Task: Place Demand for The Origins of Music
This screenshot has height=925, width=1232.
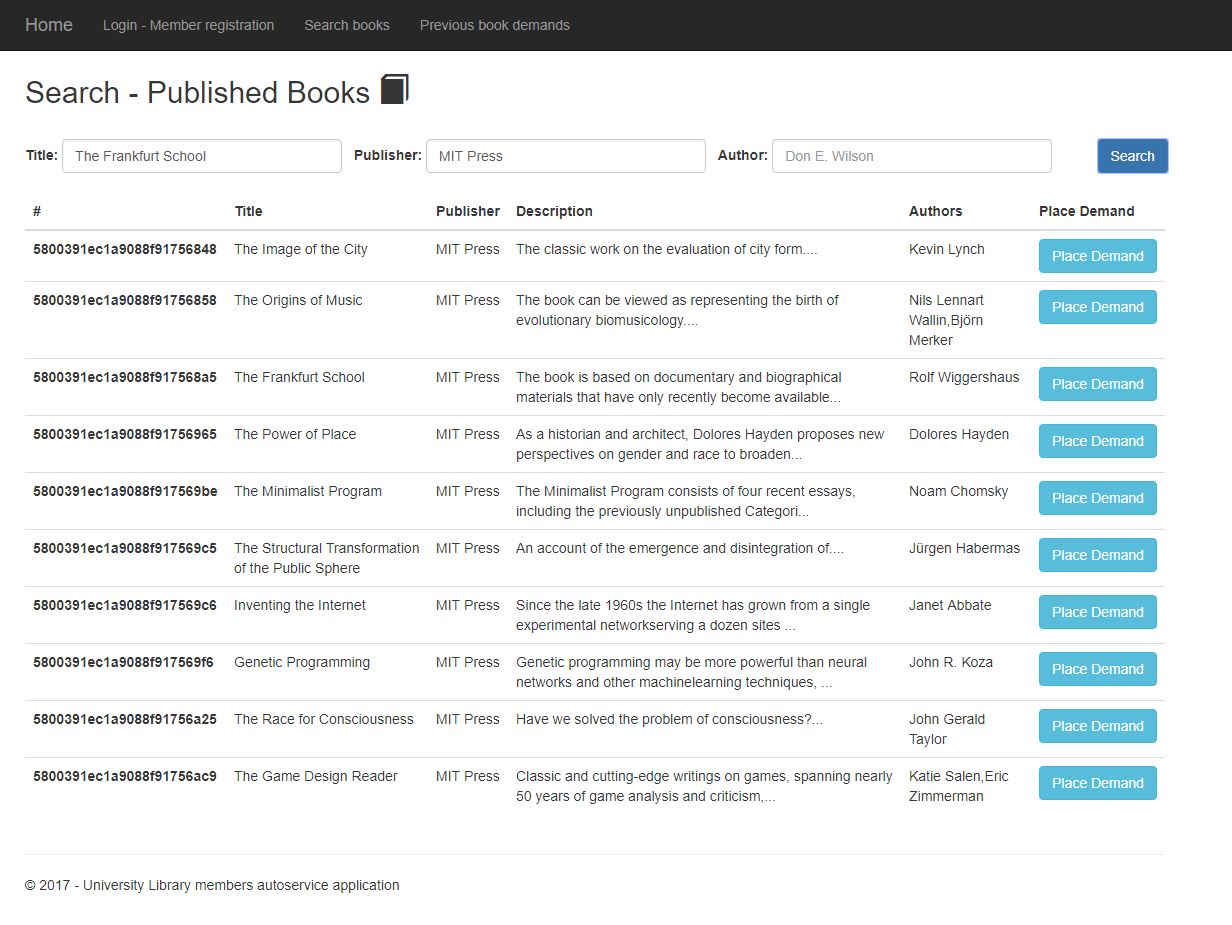Action: click(x=1098, y=307)
